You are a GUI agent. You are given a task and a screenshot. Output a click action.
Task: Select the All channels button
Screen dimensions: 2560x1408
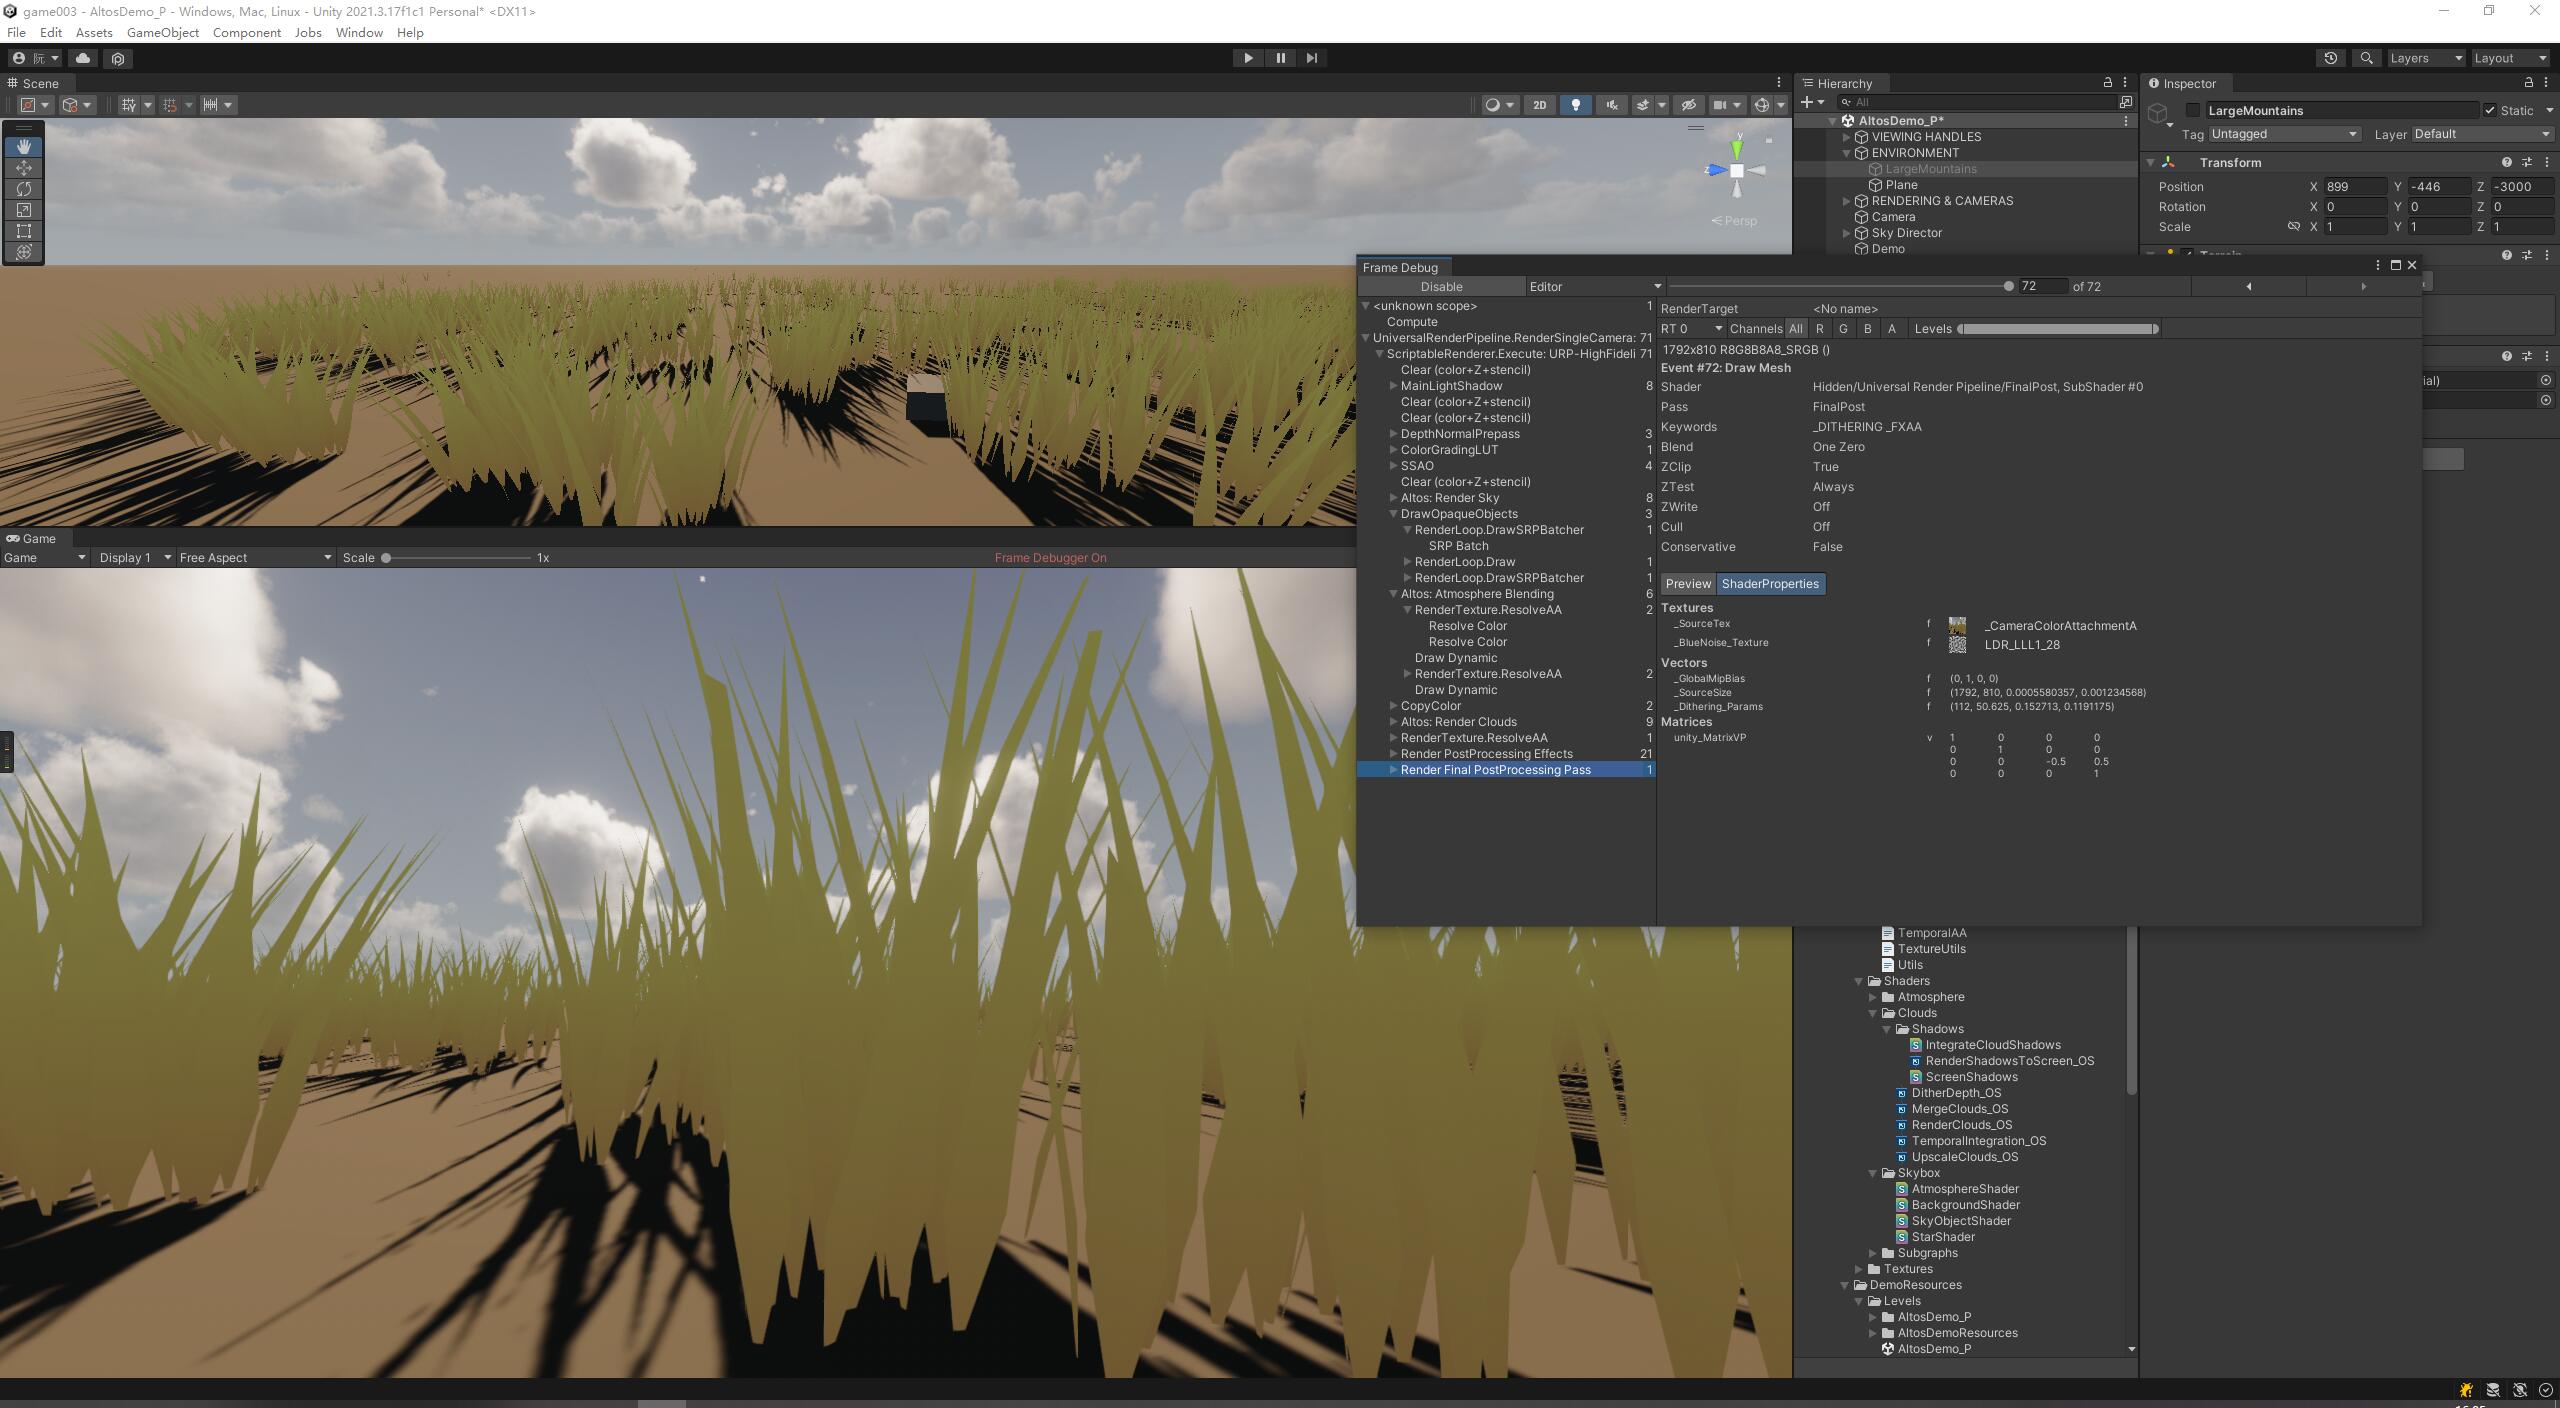pos(1796,329)
